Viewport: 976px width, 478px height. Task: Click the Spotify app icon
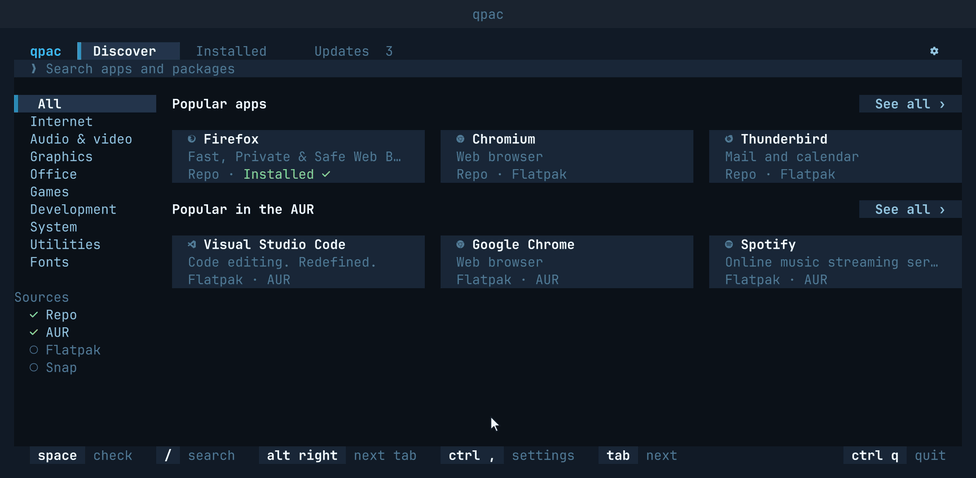pyautogui.click(x=729, y=245)
